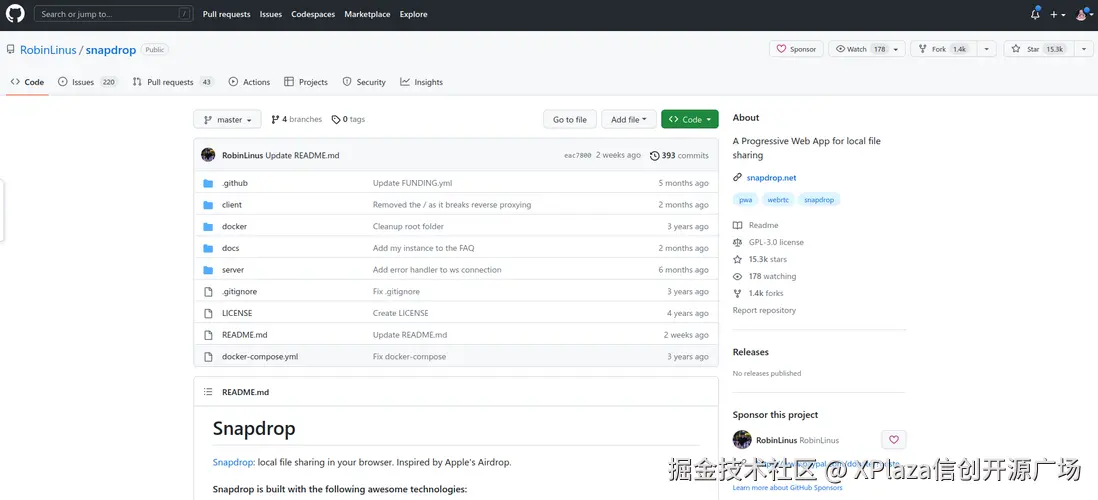The image size is (1098, 500).
Task: View the 15.3k stars link
Action: click(x=760, y=259)
